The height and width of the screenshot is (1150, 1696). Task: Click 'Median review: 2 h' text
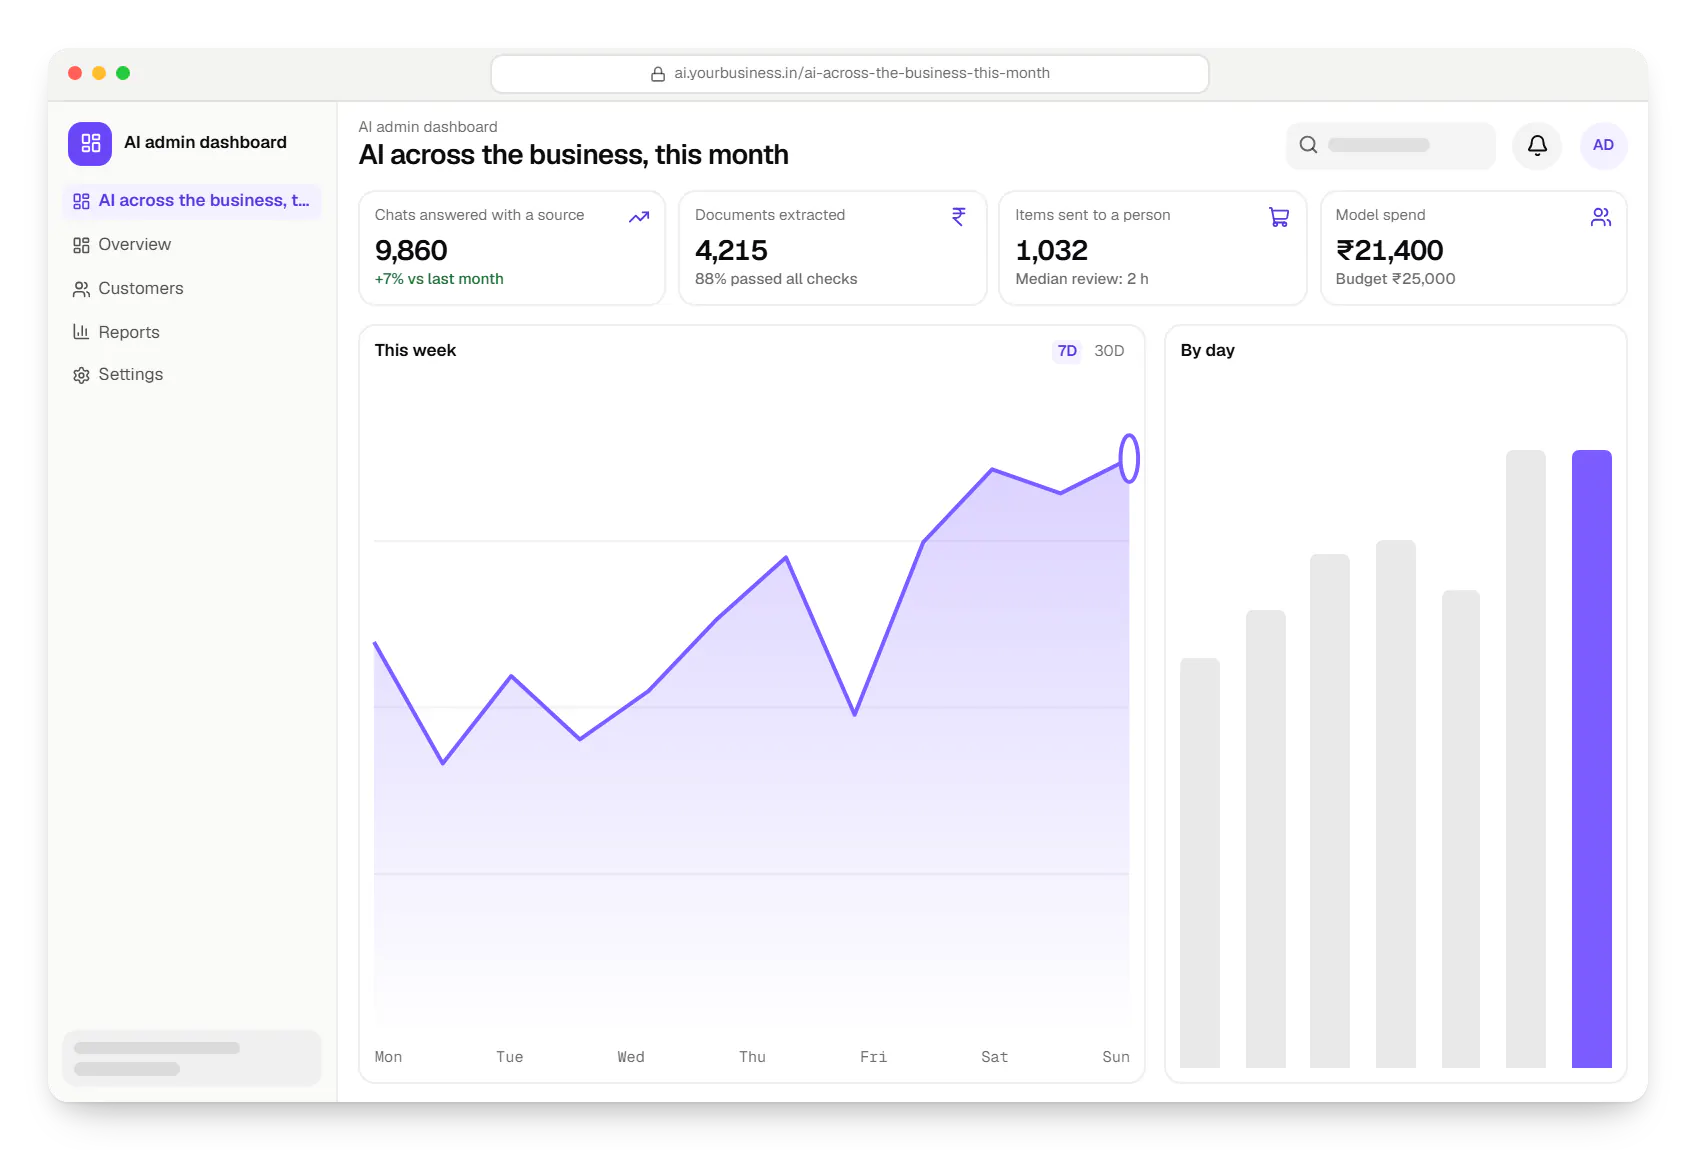coord(1082,279)
